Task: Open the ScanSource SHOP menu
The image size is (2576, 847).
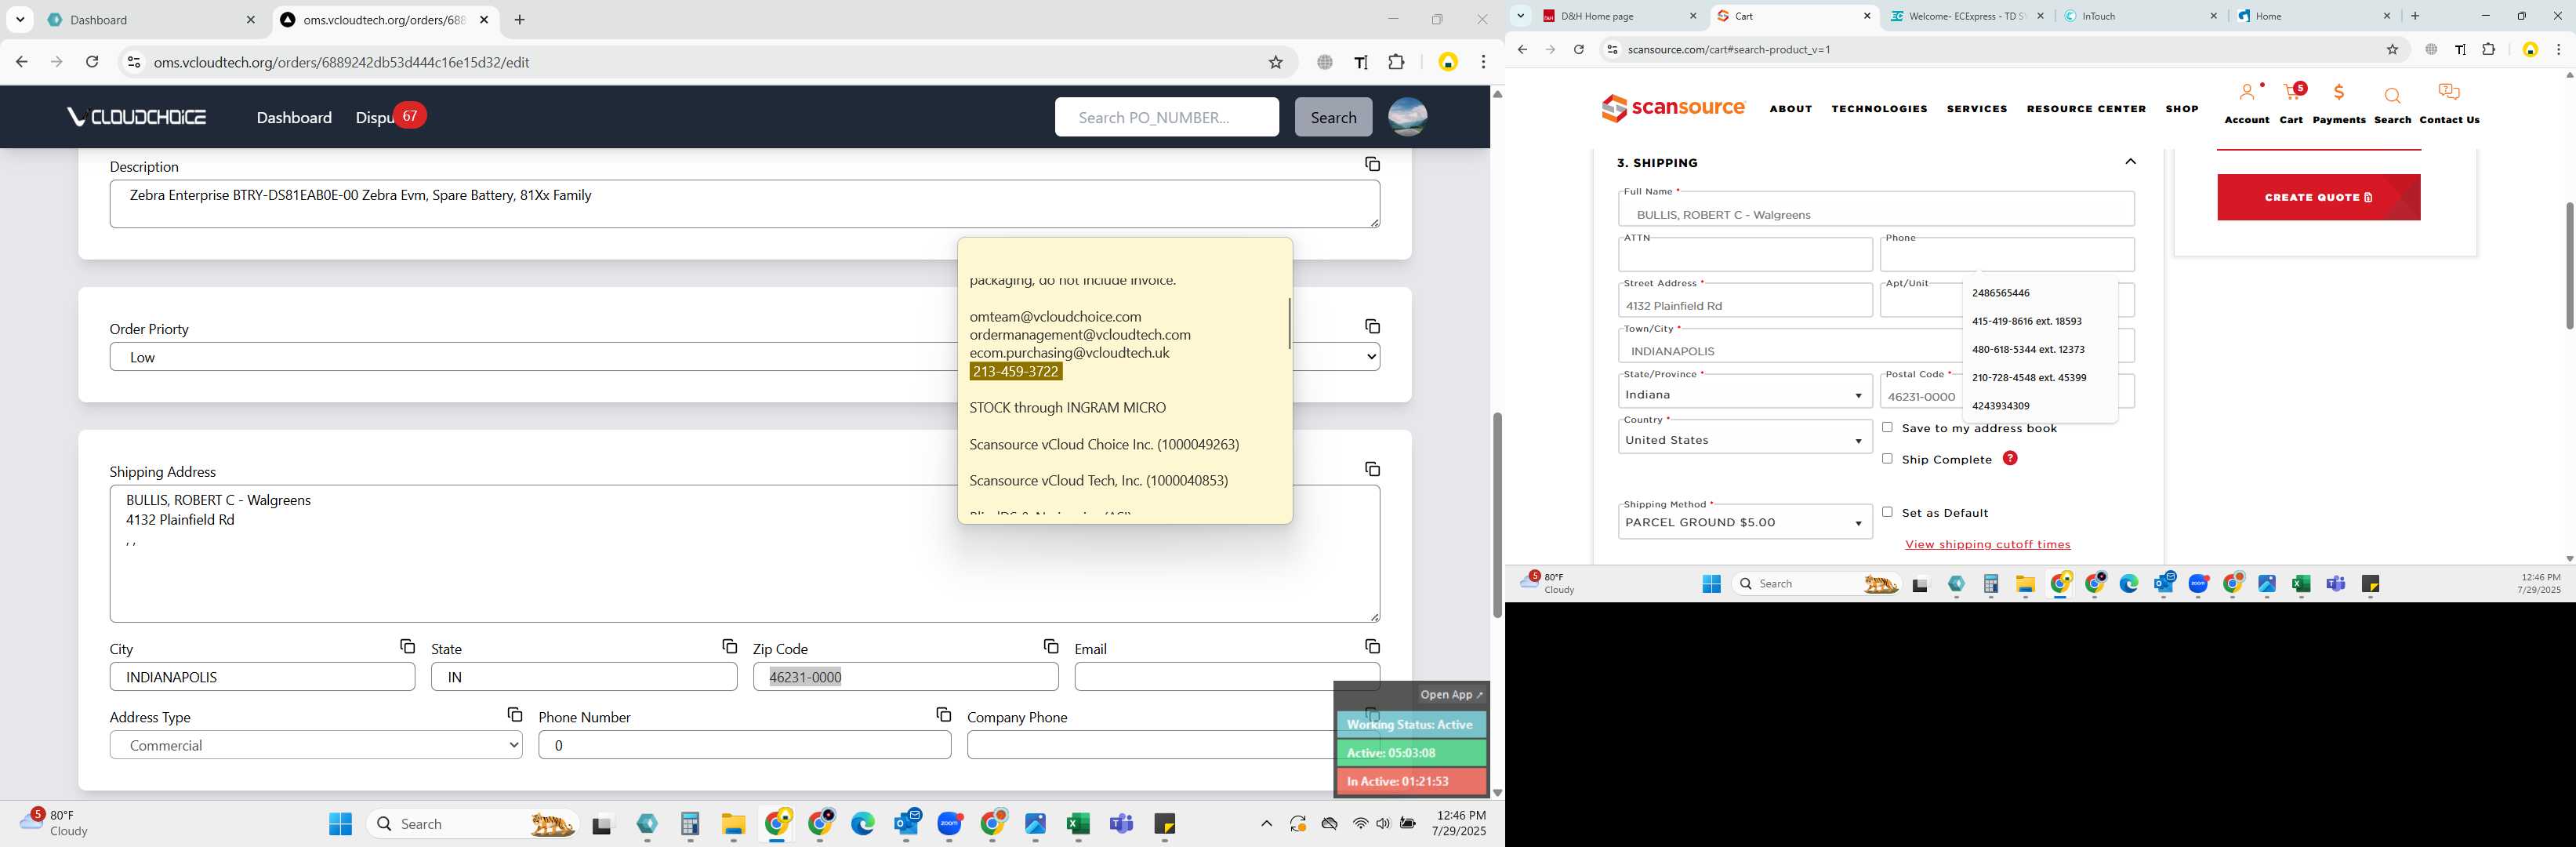Action: [2181, 109]
